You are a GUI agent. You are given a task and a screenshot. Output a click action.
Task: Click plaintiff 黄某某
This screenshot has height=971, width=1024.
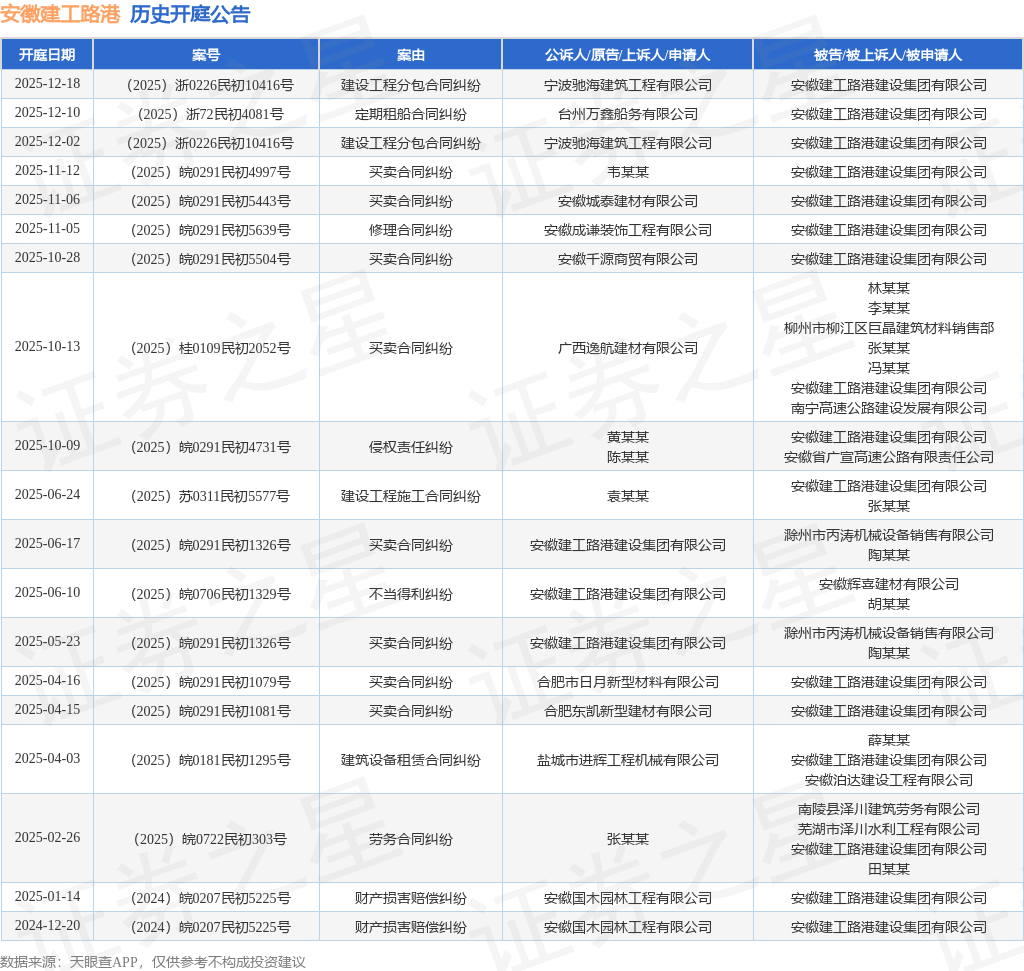click(x=628, y=437)
